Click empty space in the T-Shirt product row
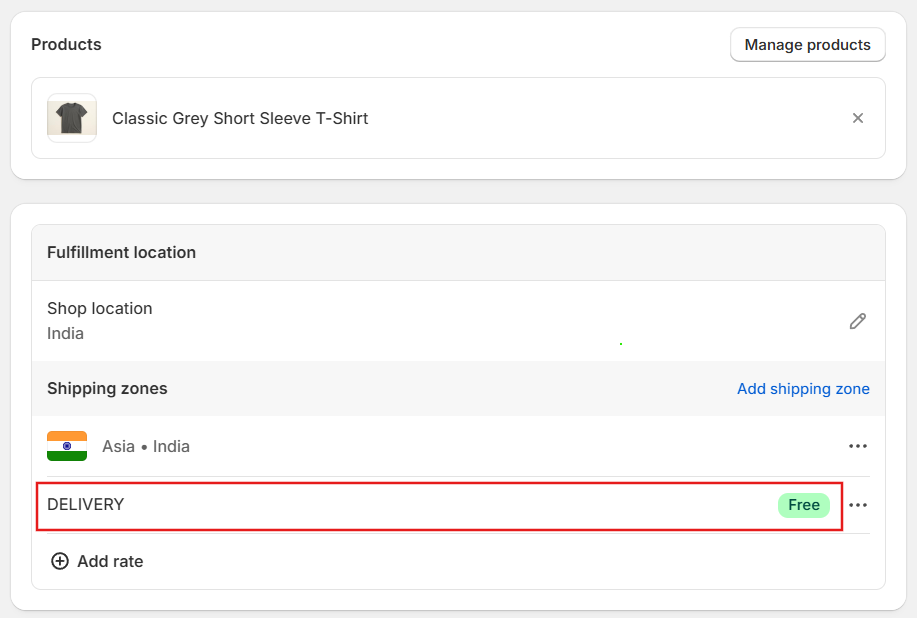 point(608,118)
